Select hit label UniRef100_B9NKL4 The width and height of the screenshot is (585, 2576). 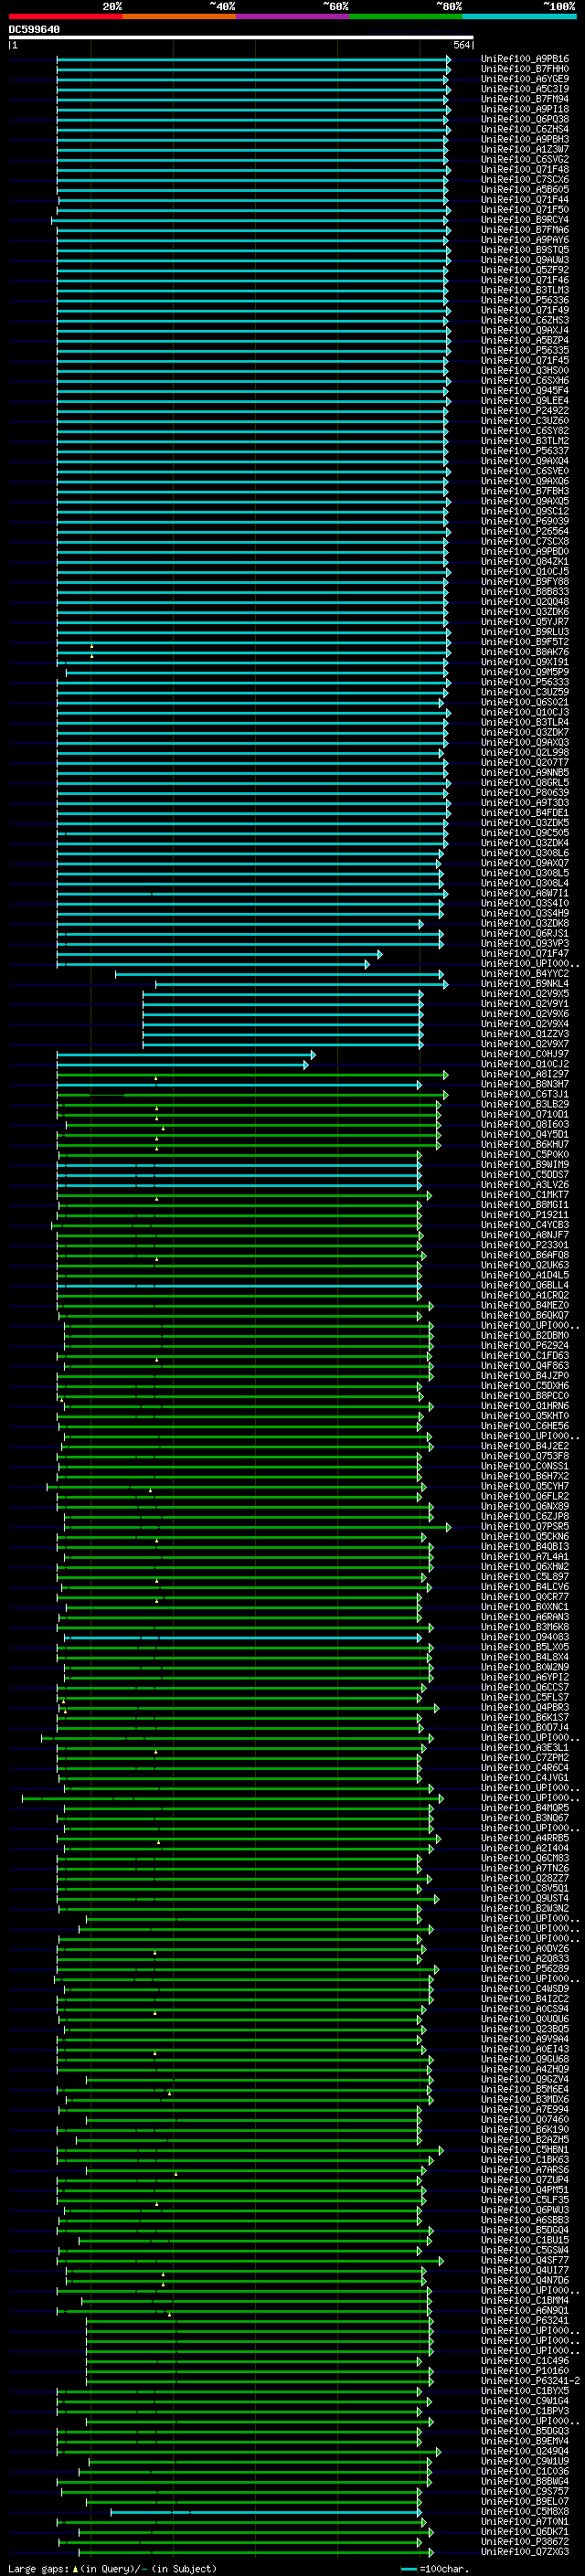[525, 983]
